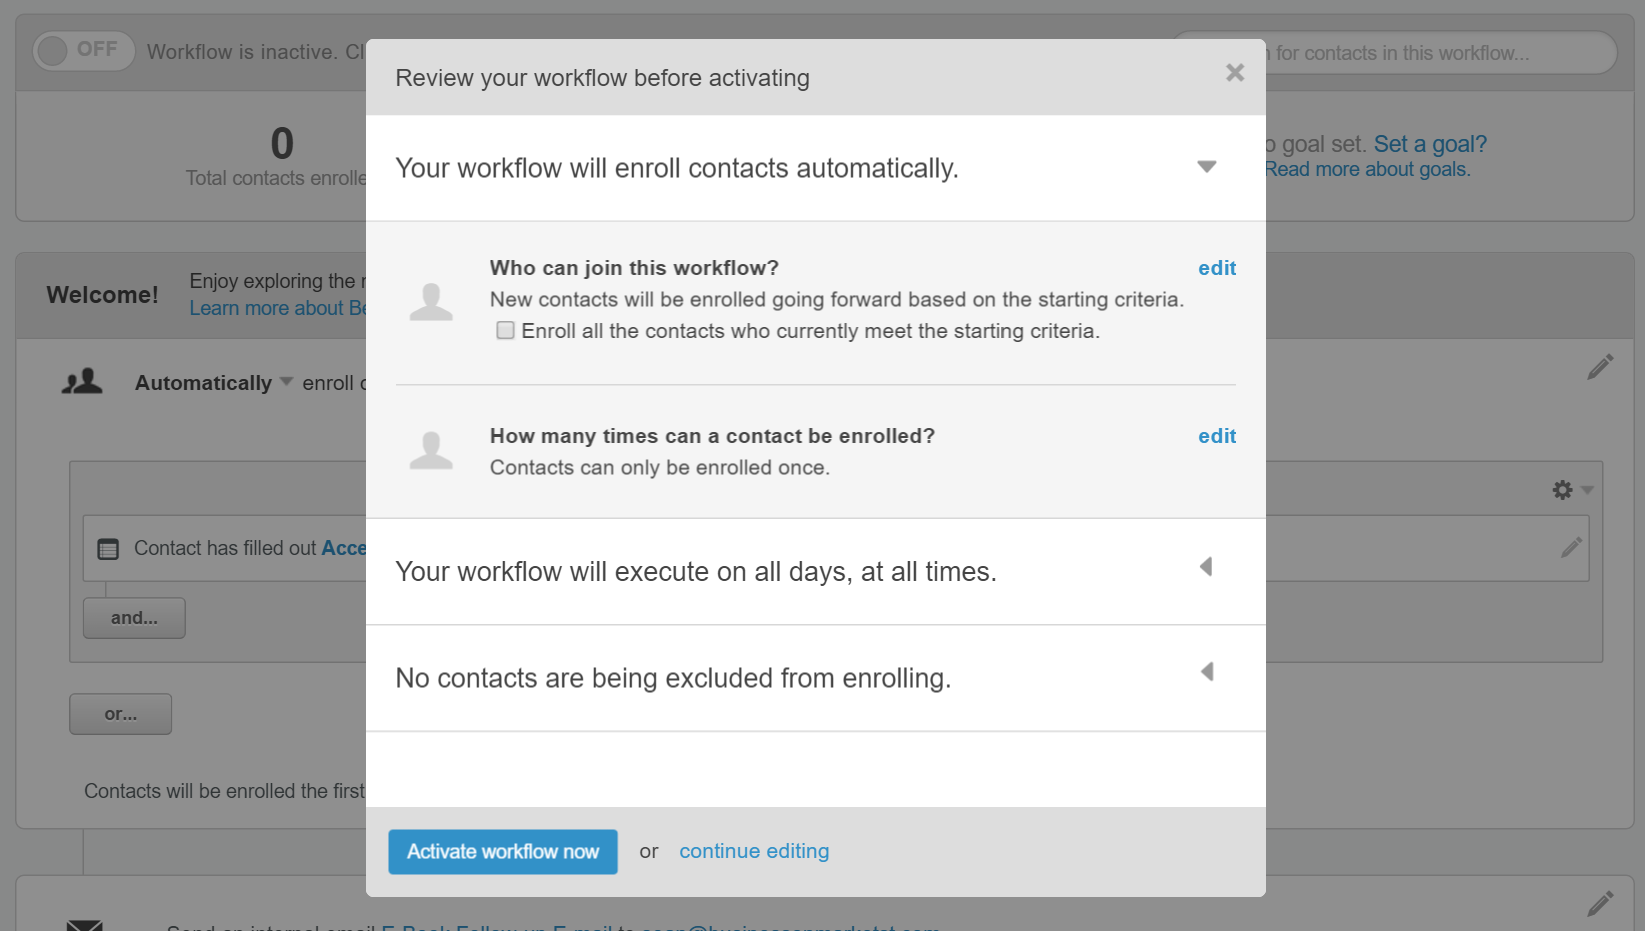The width and height of the screenshot is (1645, 931).
Task: Click the pencil edit icon at top right
Action: 1600,367
